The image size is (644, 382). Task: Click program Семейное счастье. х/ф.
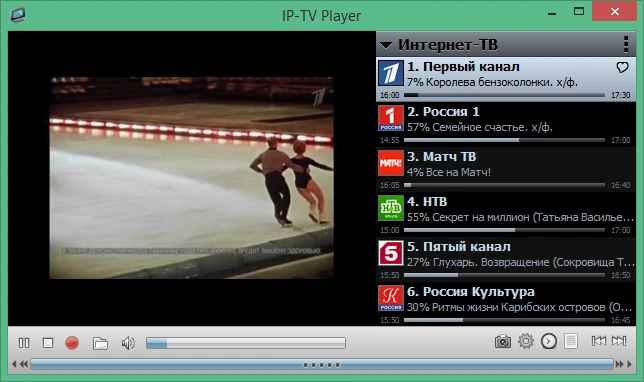pos(492,127)
